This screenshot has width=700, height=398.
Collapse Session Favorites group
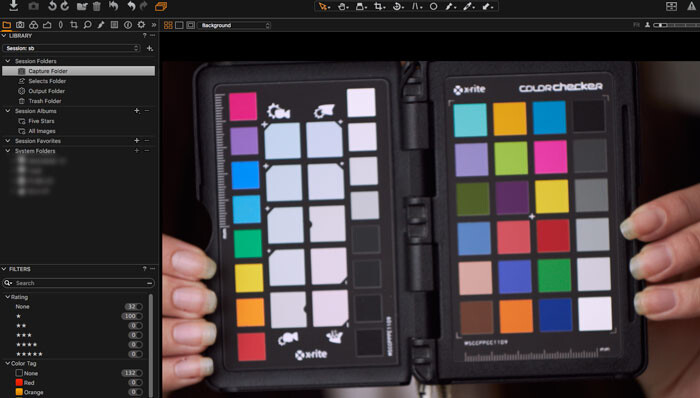click(8, 141)
